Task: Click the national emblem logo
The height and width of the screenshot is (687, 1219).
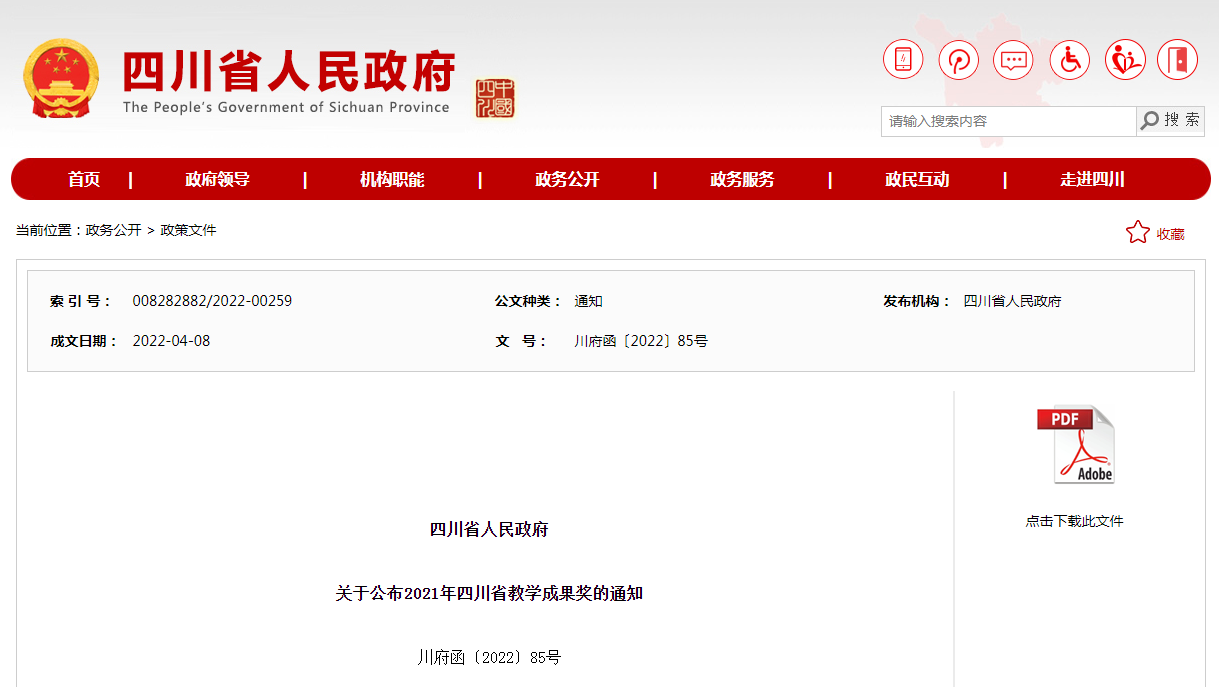Action: [x=61, y=79]
